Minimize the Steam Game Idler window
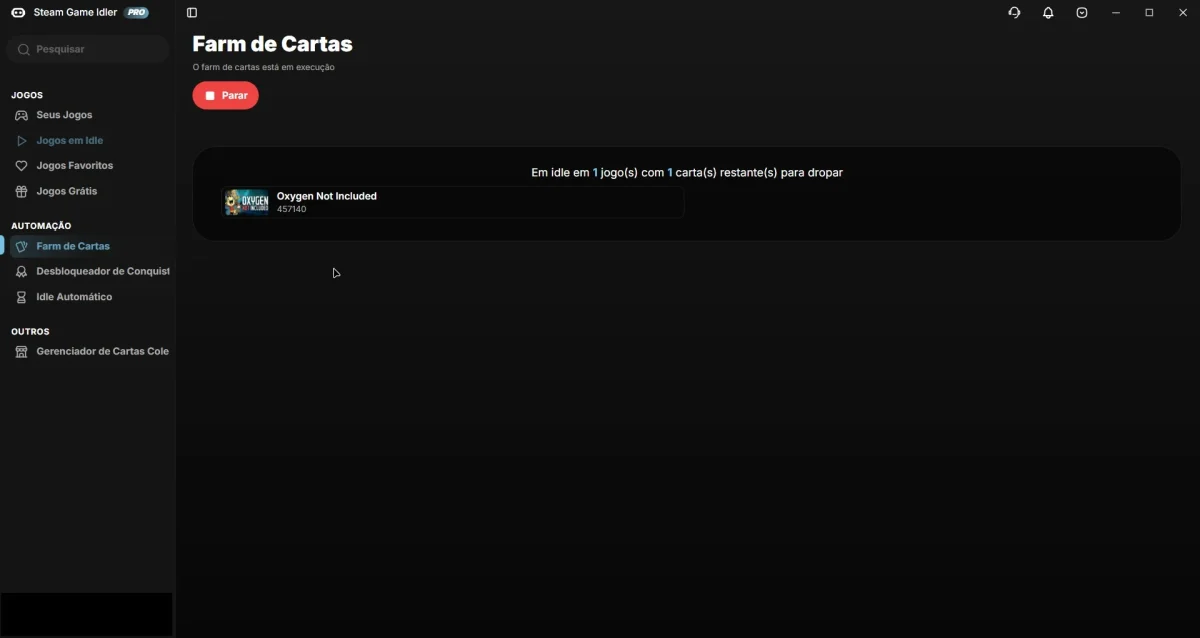 (1116, 13)
